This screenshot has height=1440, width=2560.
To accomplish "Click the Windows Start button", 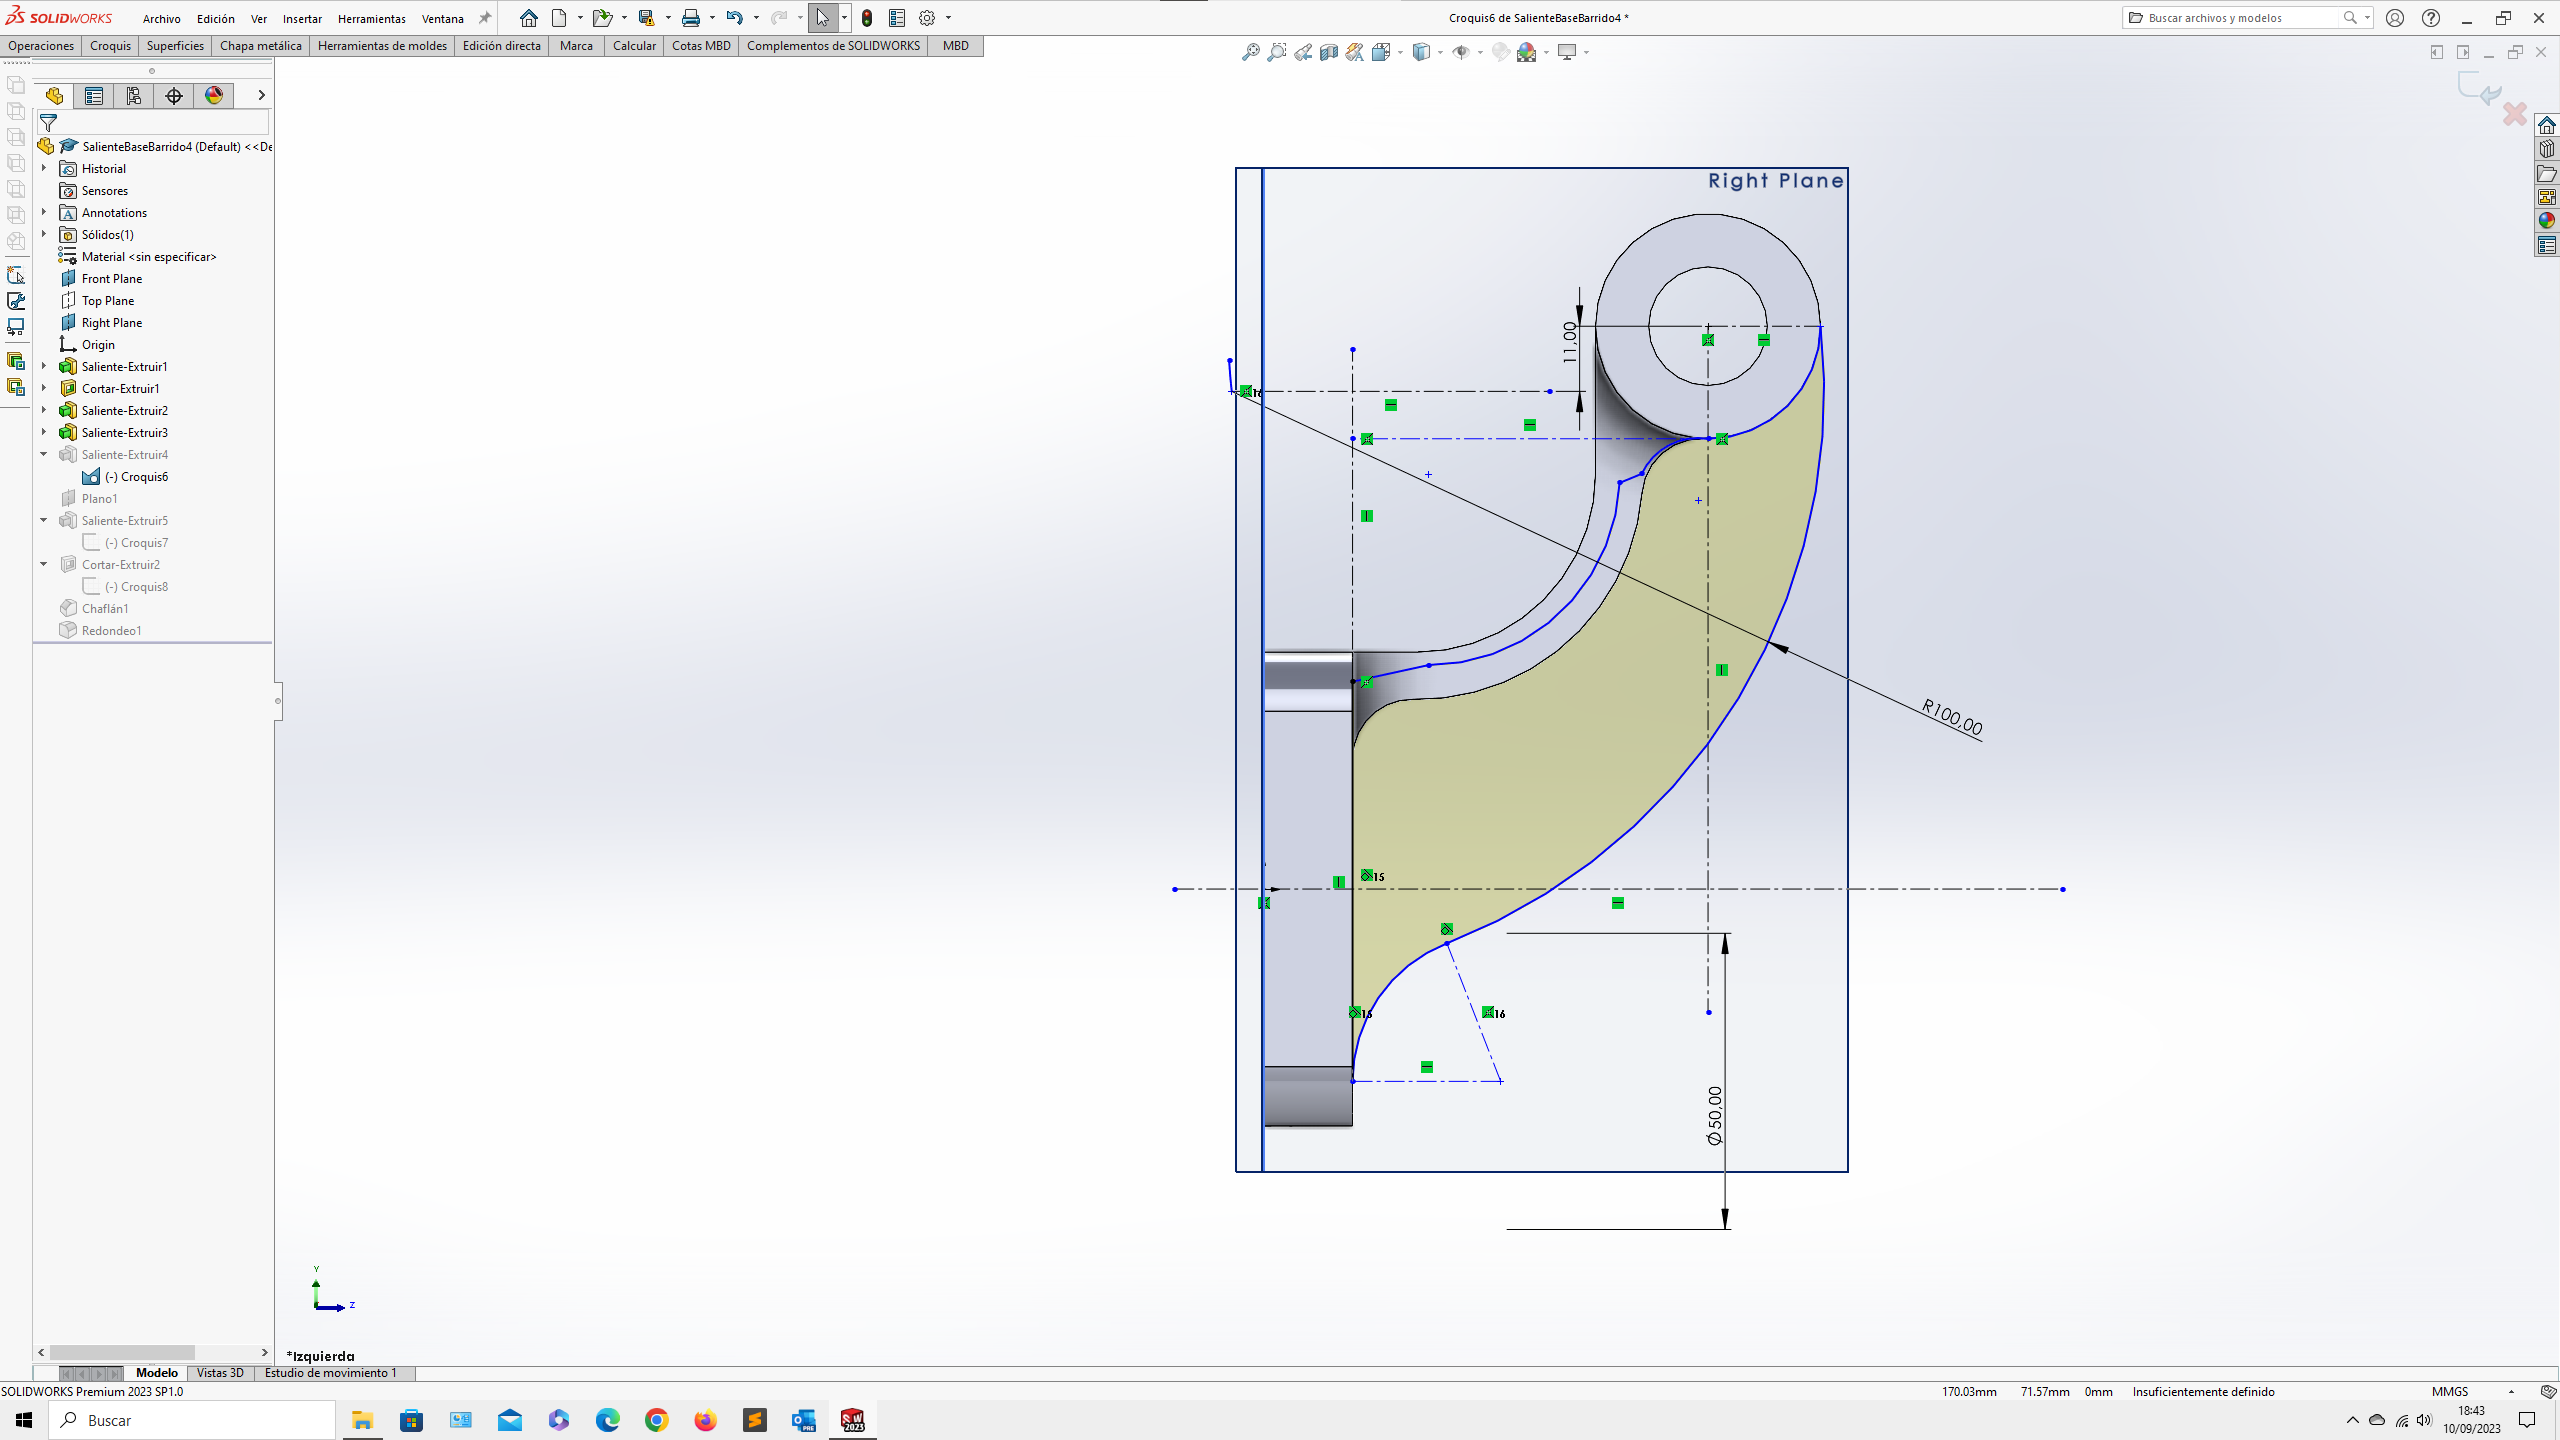I will [24, 1420].
